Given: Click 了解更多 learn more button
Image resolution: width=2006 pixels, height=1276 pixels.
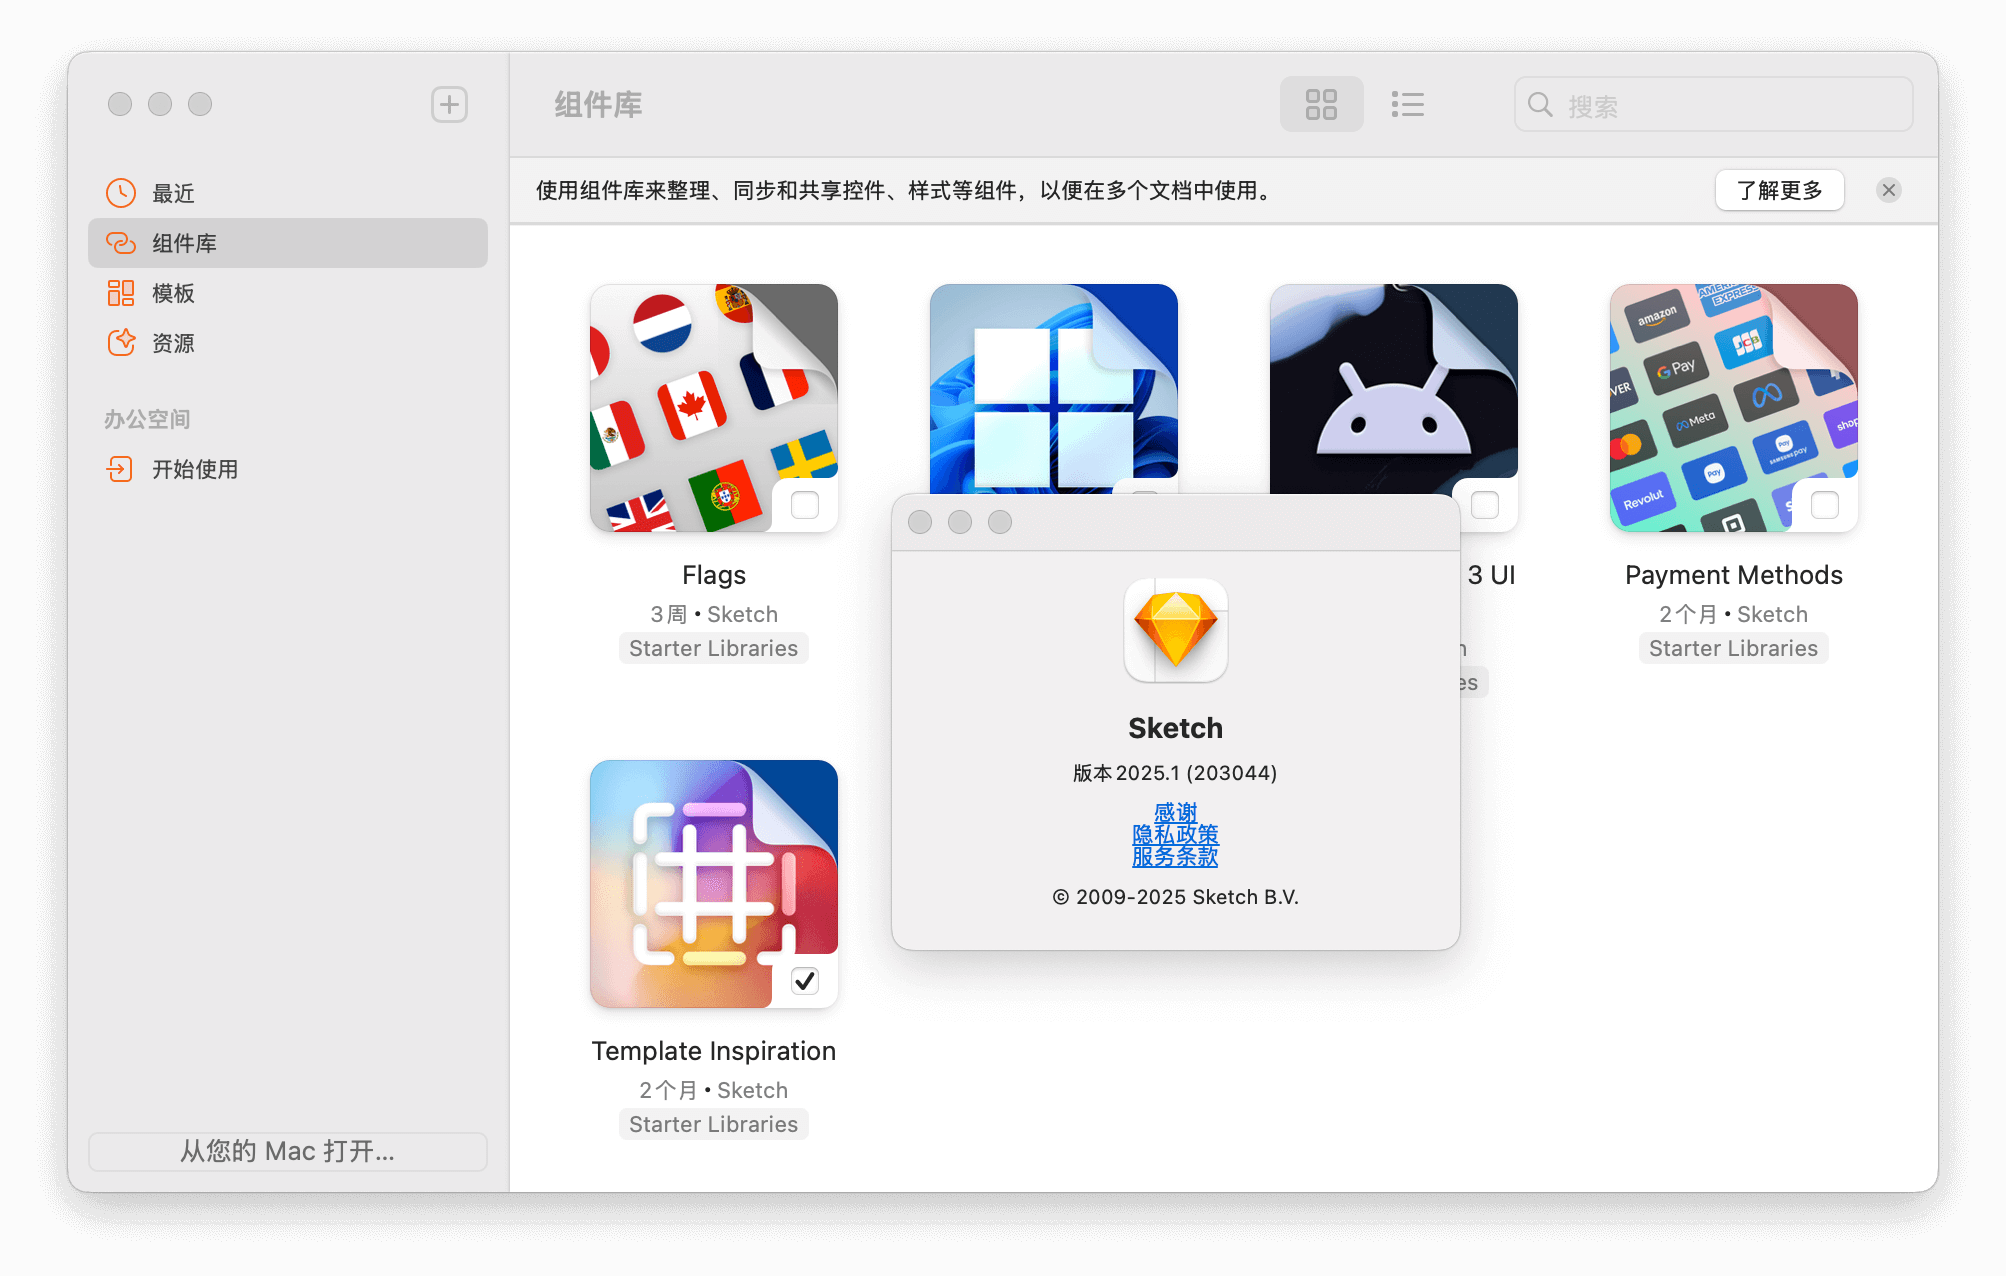Looking at the screenshot, I should (x=1779, y=190).
